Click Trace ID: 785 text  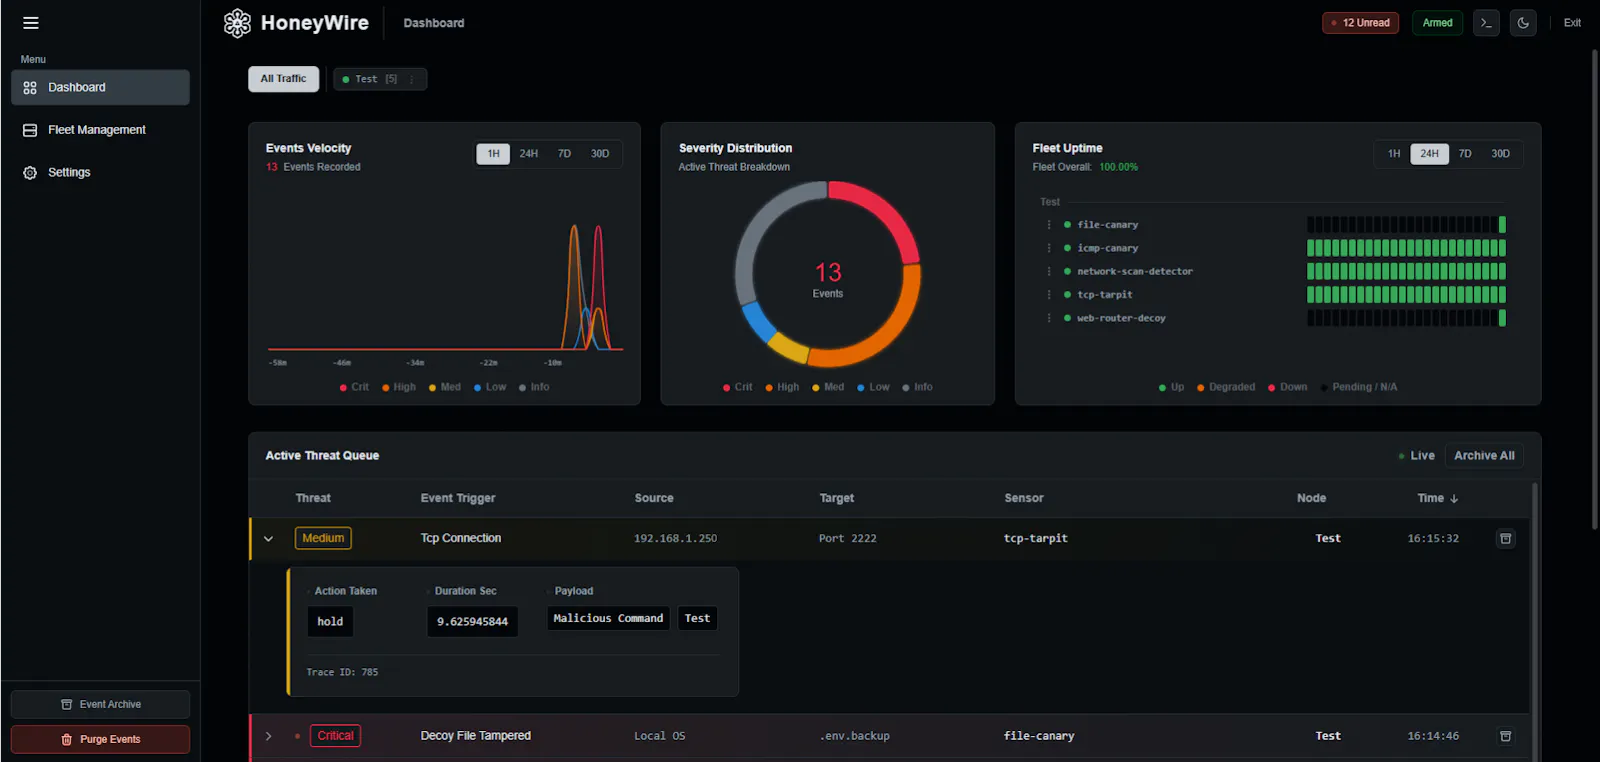coord(342,672)
